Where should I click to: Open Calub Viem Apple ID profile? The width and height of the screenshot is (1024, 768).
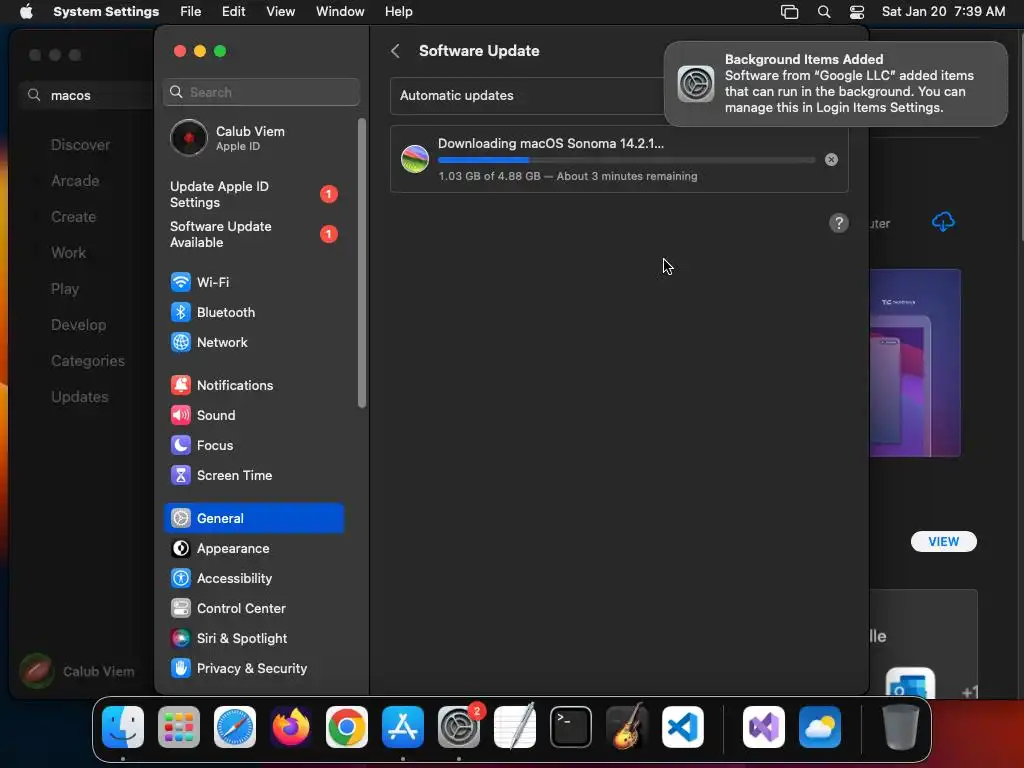click(253, 138)
